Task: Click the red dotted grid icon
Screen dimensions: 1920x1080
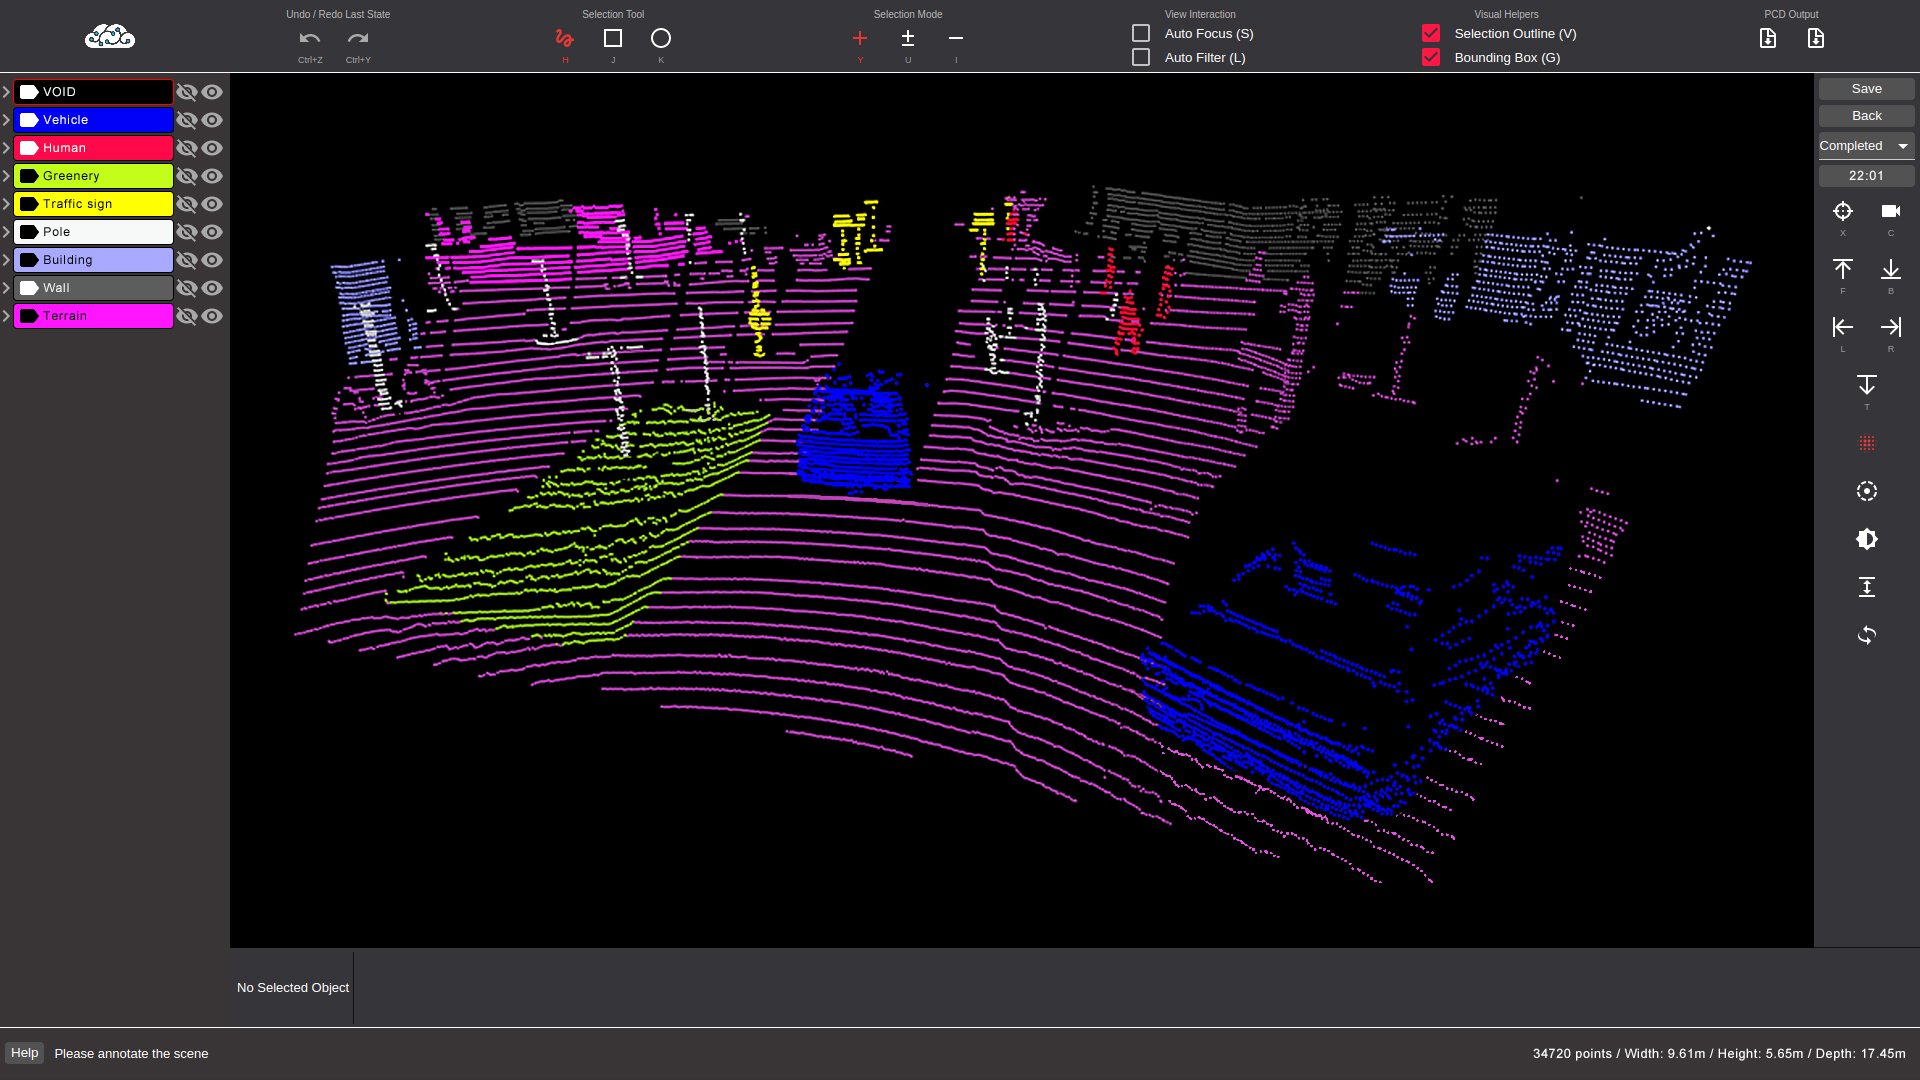Action: pyautogui.click(x=1867, y=443)
